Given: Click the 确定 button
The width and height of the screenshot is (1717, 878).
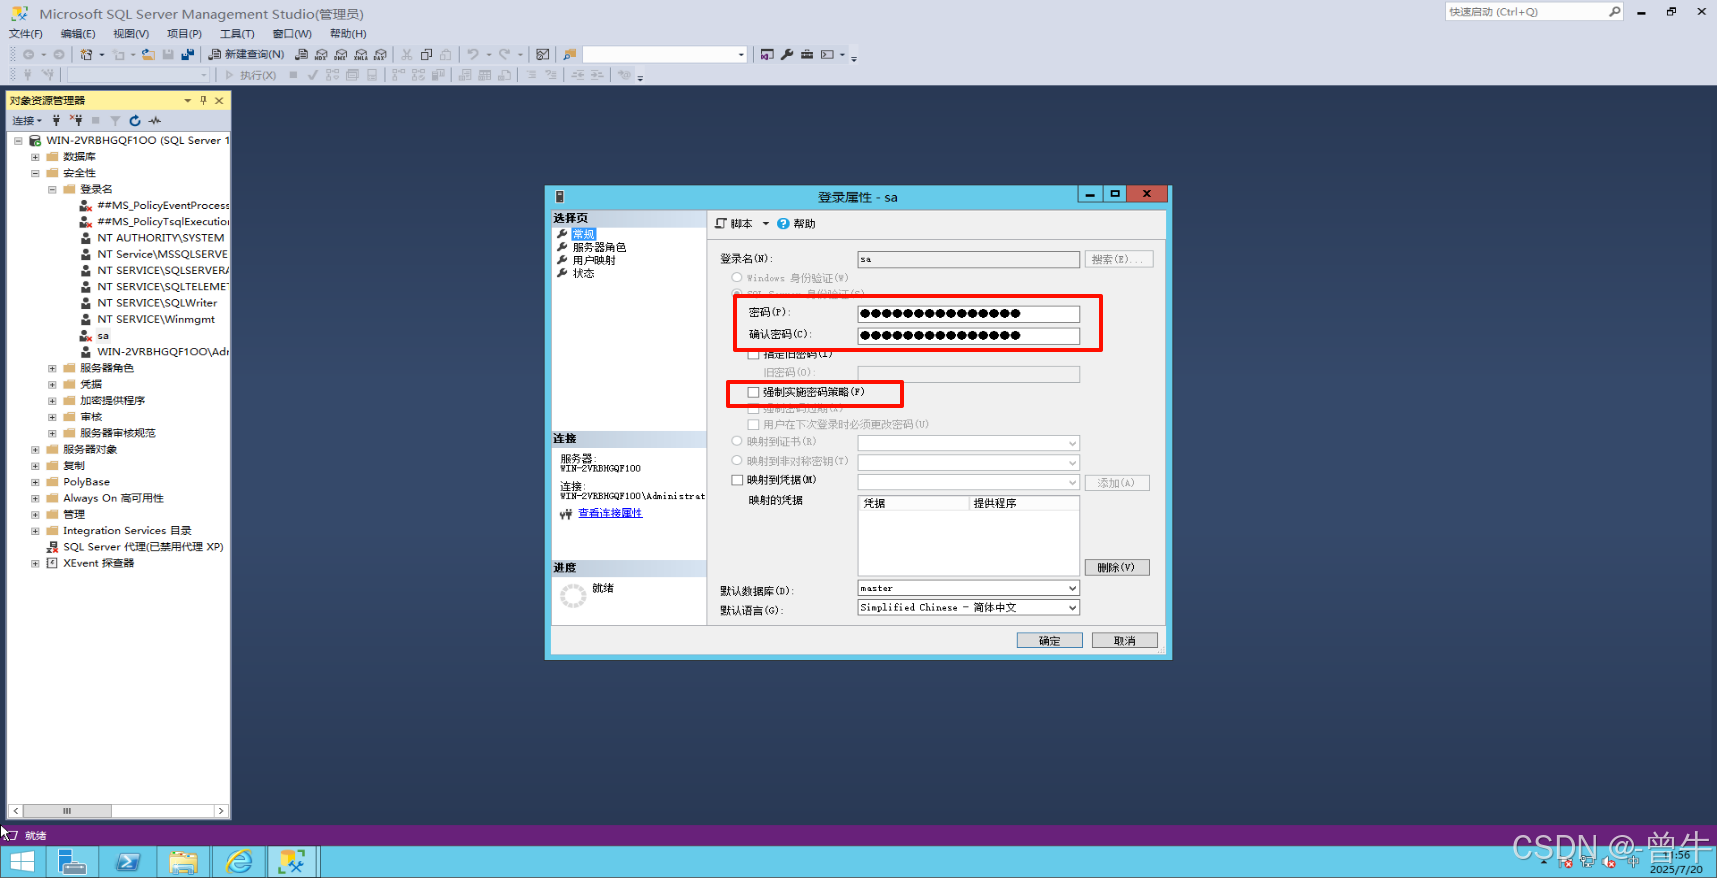Looking at the screenshot, I should point(1049,641).
